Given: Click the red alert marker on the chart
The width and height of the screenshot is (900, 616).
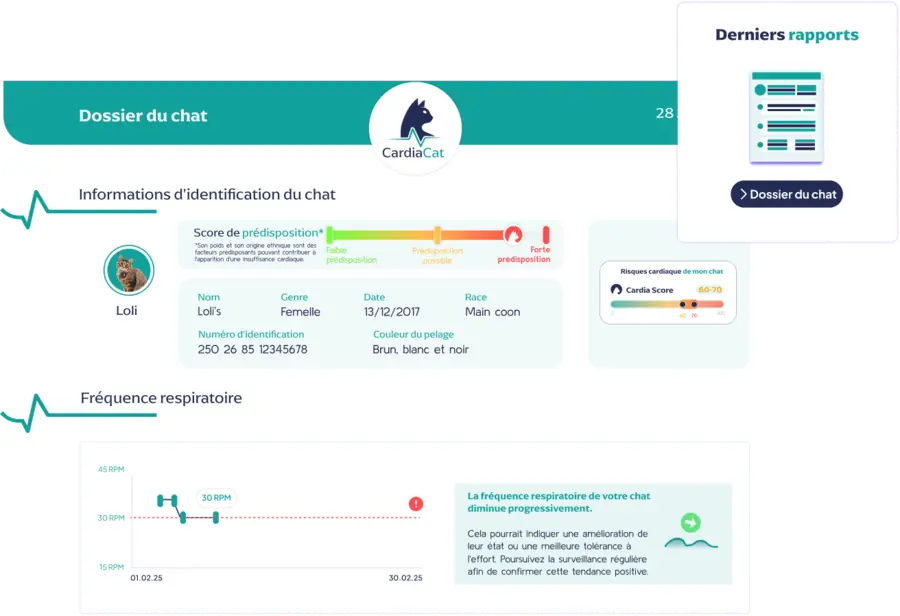Looking at the screenshot, I should 416,504.
